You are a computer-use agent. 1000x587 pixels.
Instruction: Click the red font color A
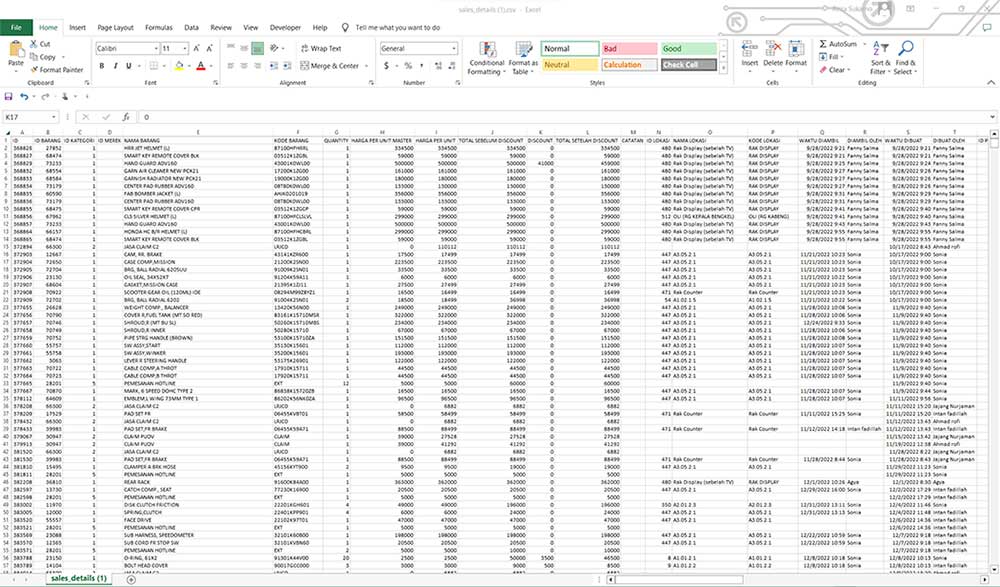click(x=201, y=66)
